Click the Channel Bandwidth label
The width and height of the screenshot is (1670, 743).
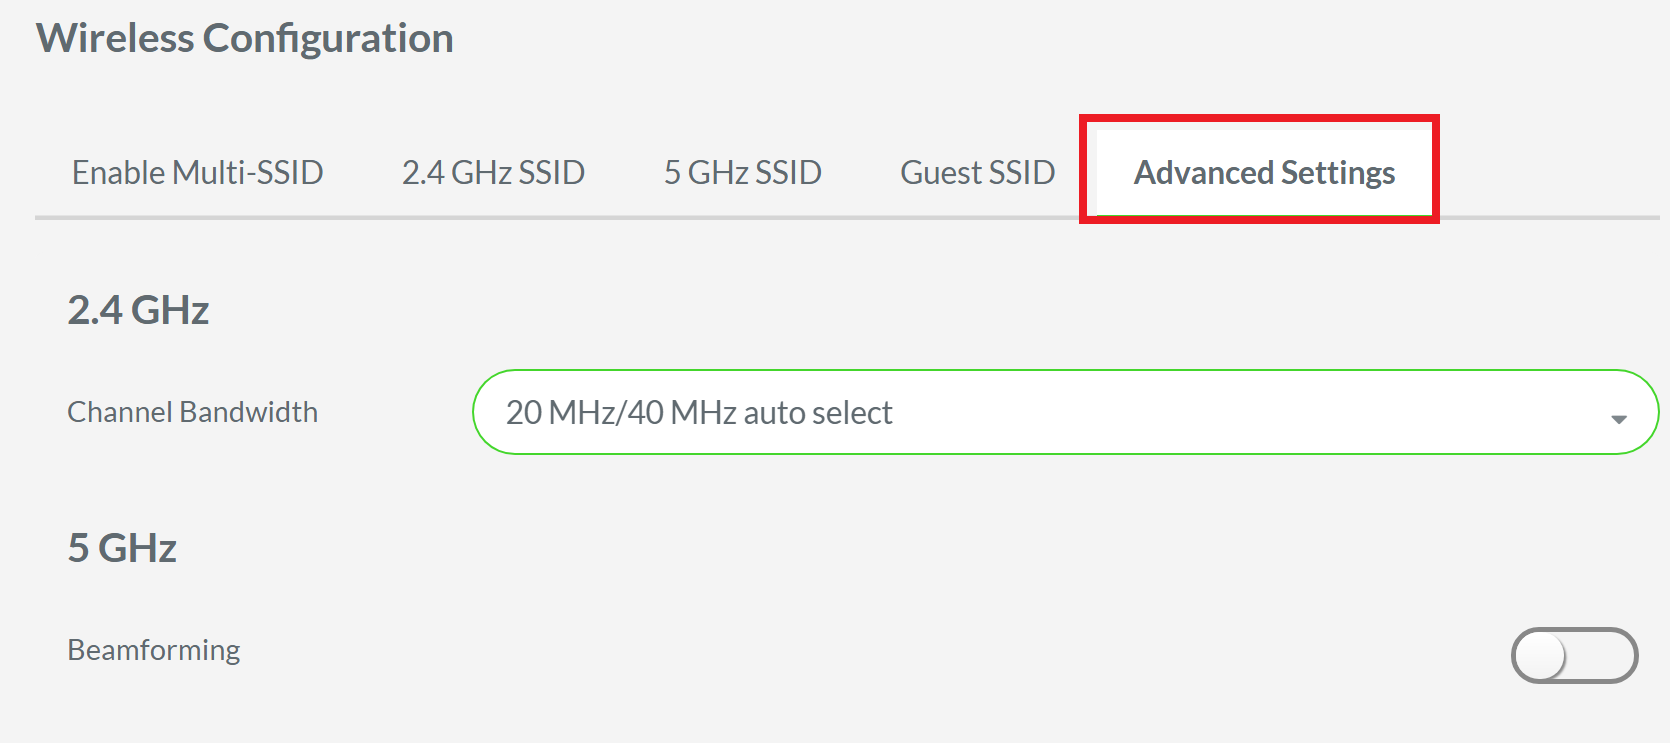click(x=192, y=411)
